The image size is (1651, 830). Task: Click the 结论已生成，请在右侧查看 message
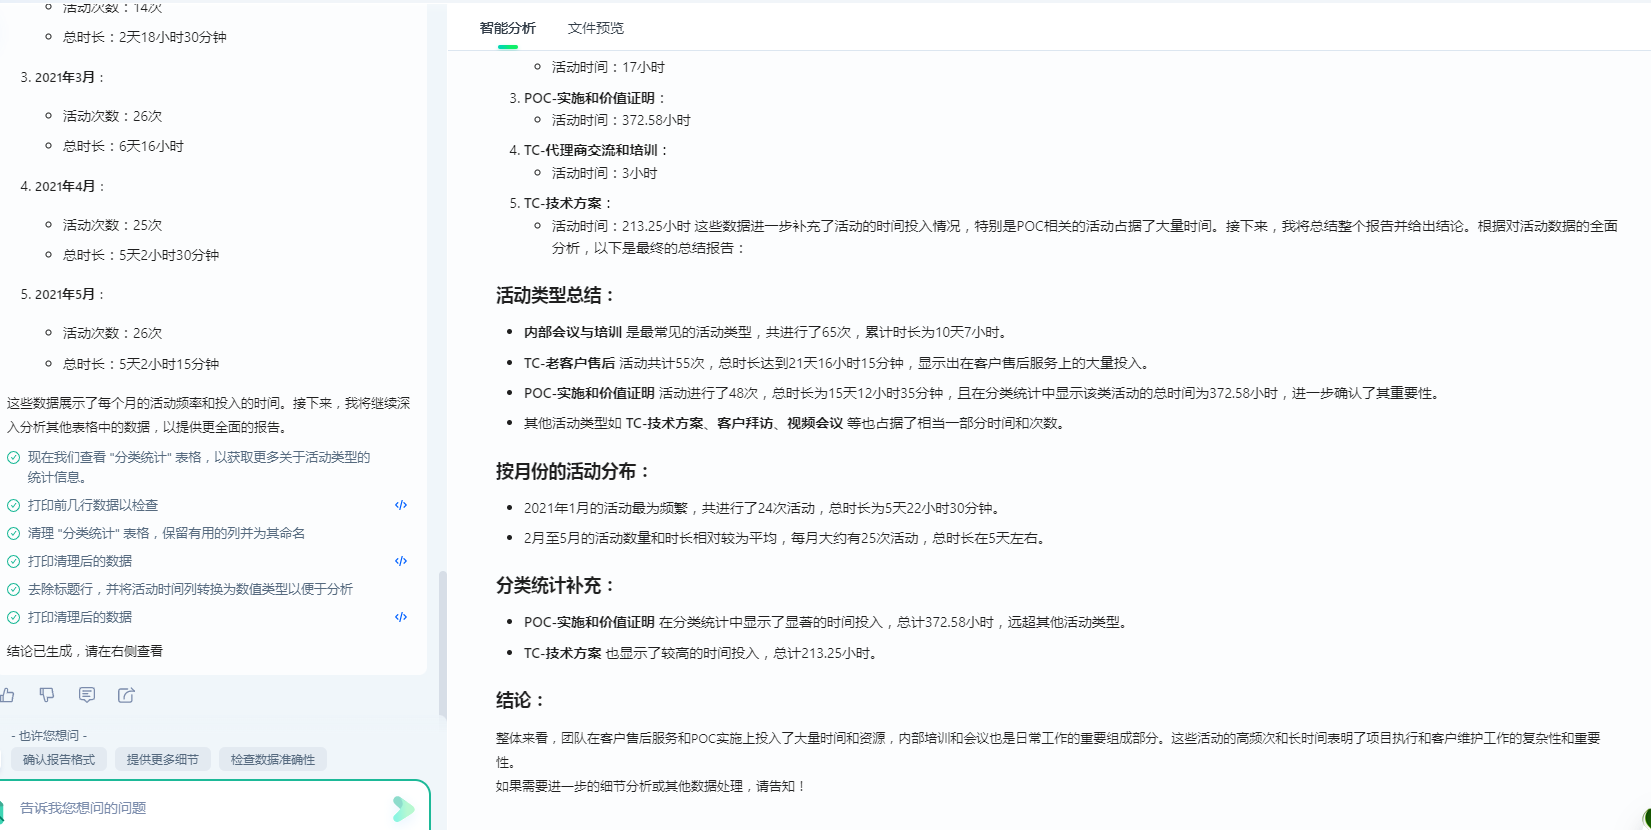[85, 651]
